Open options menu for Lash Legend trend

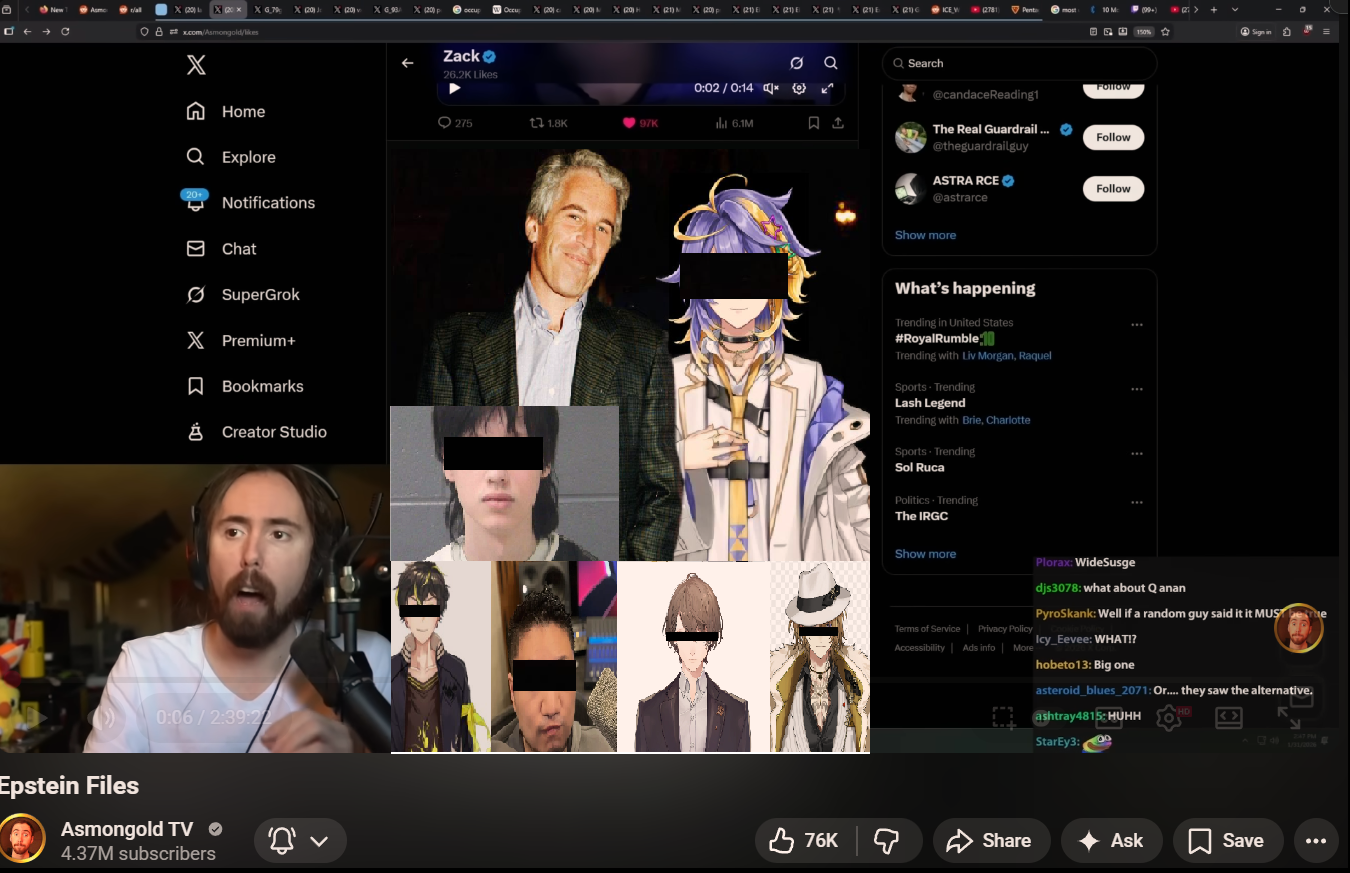tap(1136, 389)
